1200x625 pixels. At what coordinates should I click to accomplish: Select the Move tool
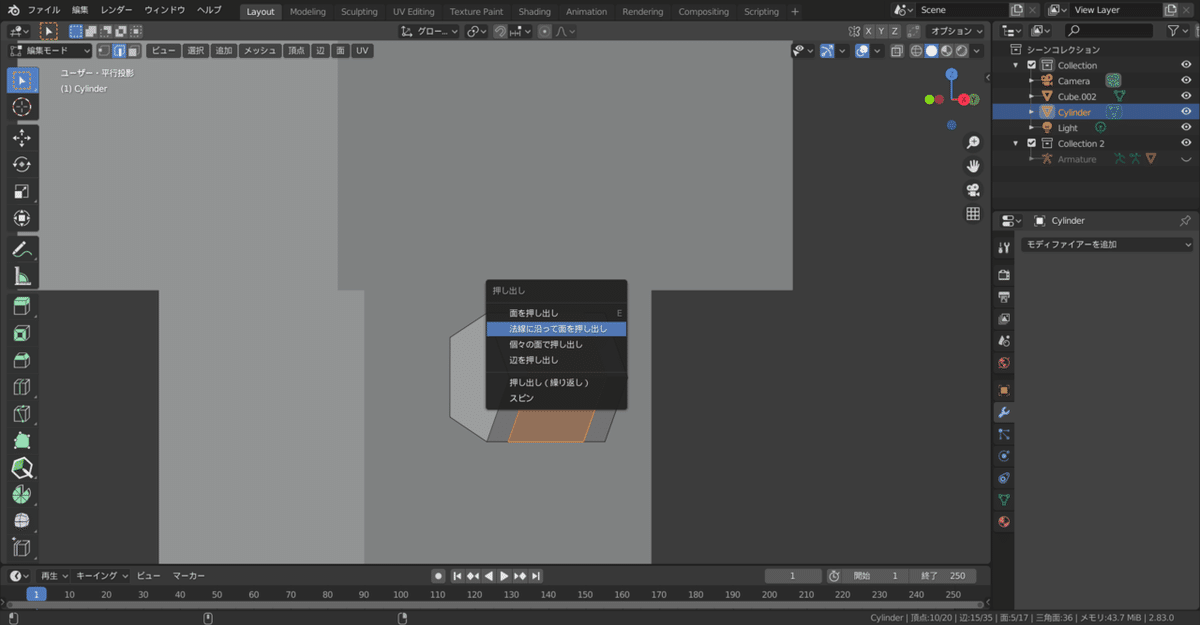click(22, 137)
